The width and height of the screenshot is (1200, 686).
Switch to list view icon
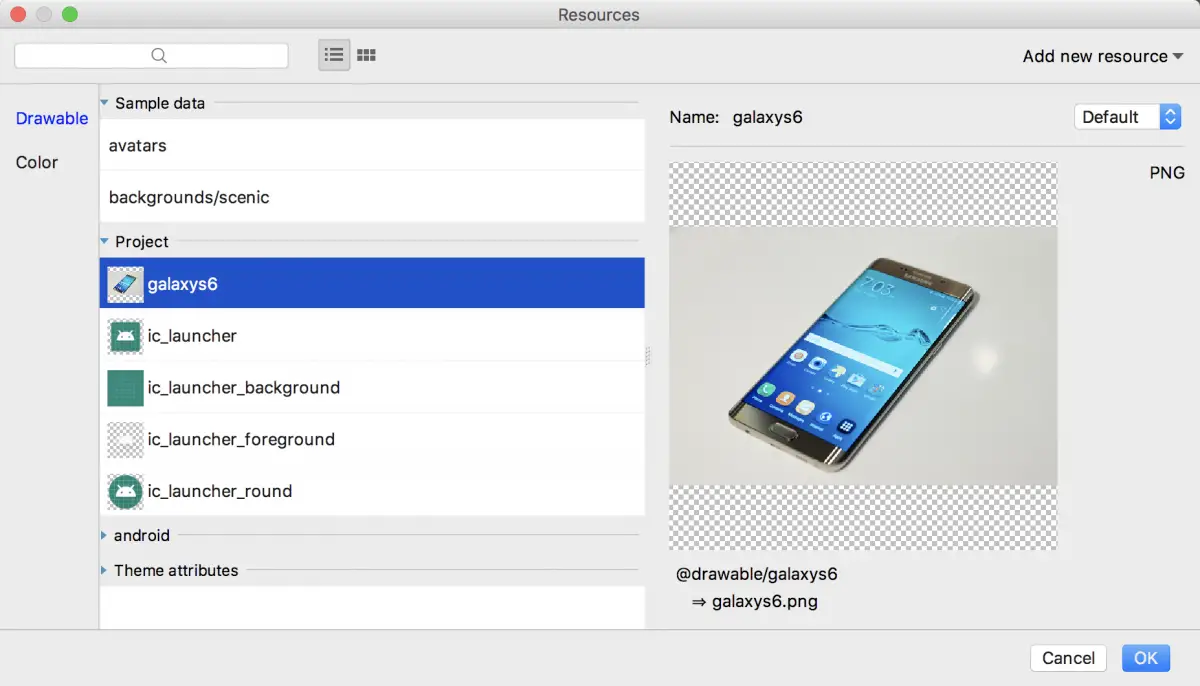coord(334,56)
